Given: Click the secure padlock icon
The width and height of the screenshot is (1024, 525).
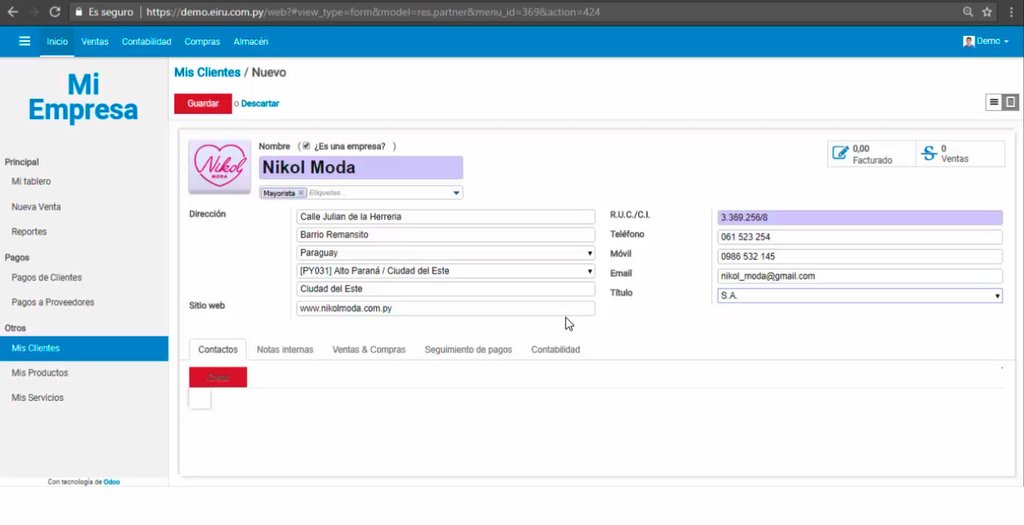Looking at the screenshot, I should click(78, 12).
